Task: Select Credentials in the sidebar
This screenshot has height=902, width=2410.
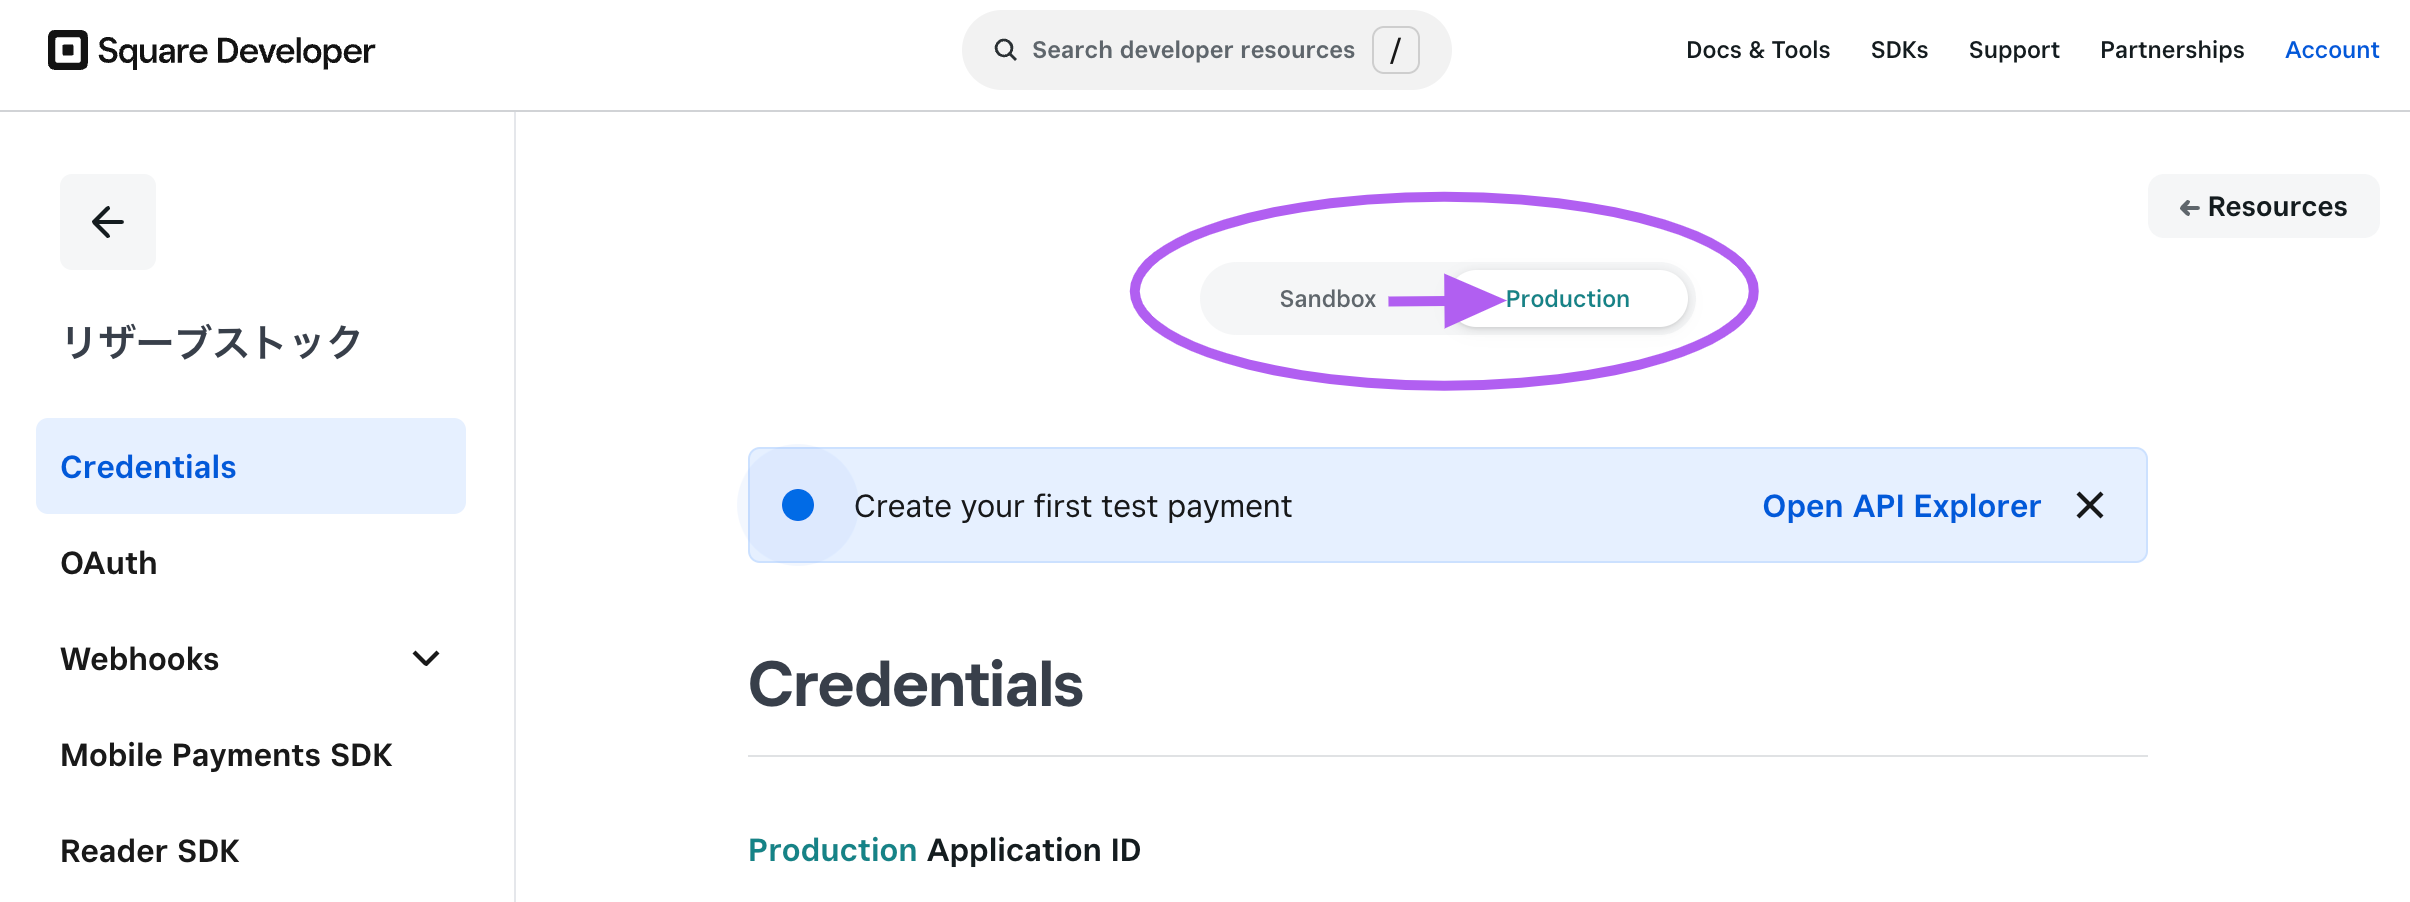Action: click(x=251, y=467)
